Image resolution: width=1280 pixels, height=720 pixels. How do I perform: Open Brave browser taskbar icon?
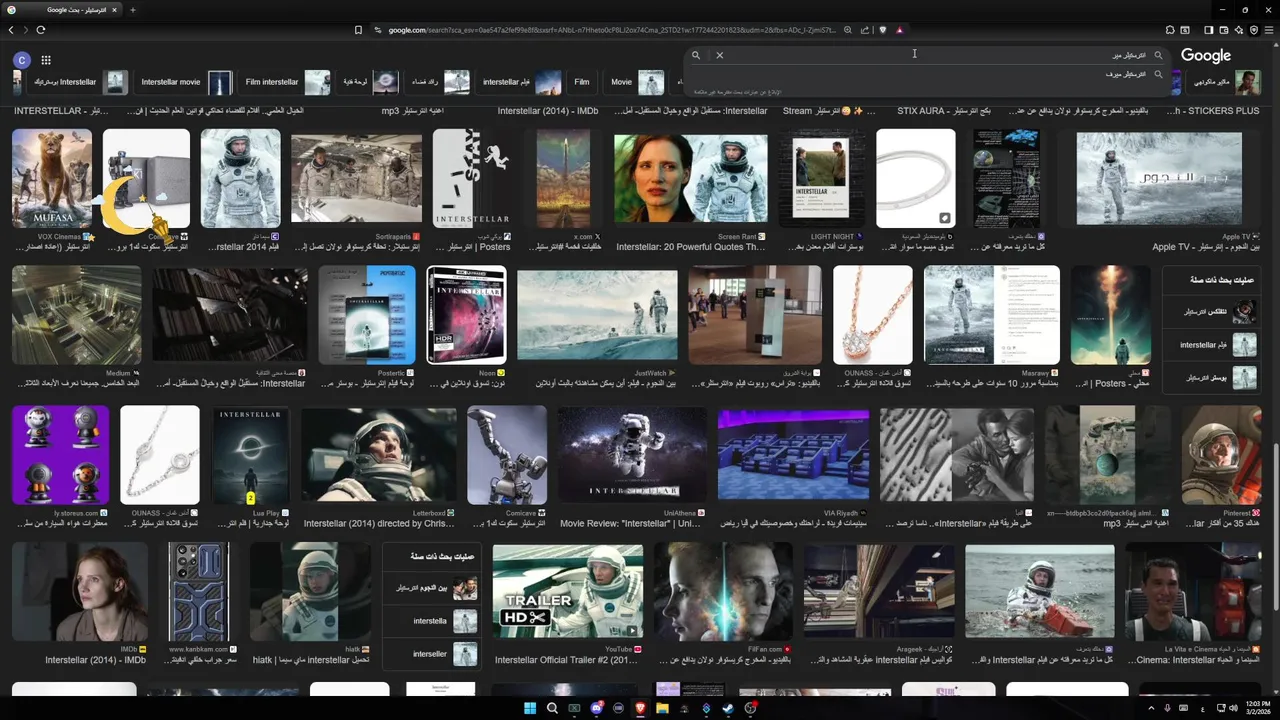point(640,708)
